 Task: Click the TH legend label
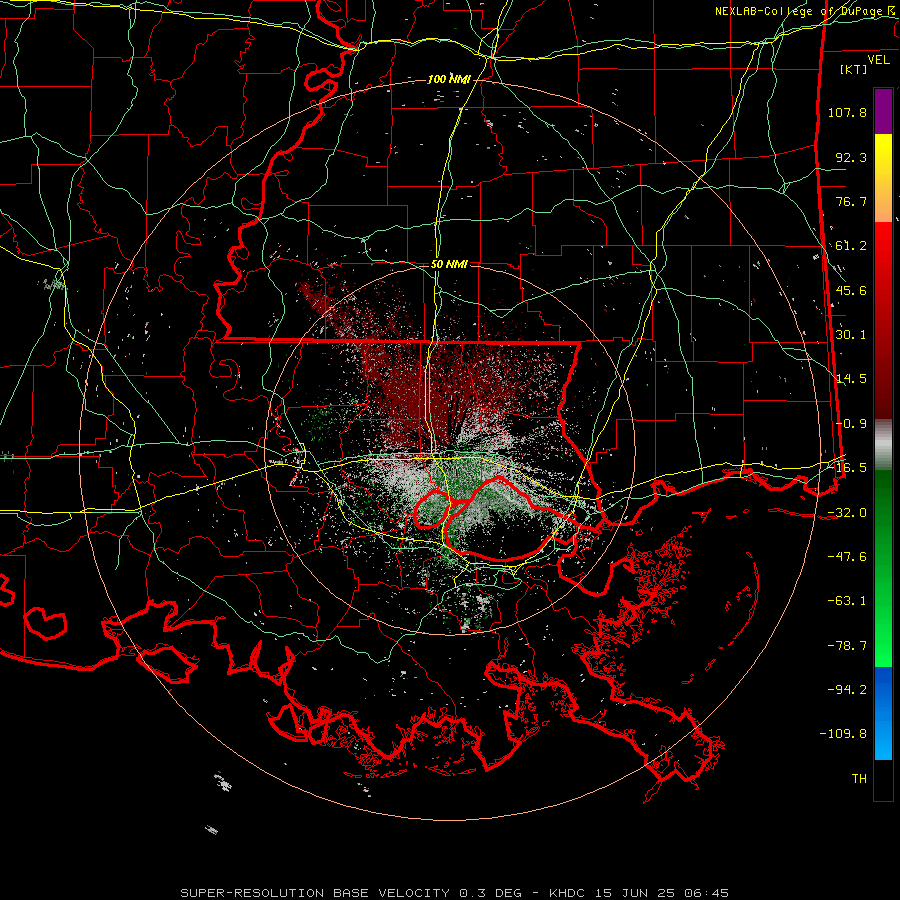click(859, 779)
